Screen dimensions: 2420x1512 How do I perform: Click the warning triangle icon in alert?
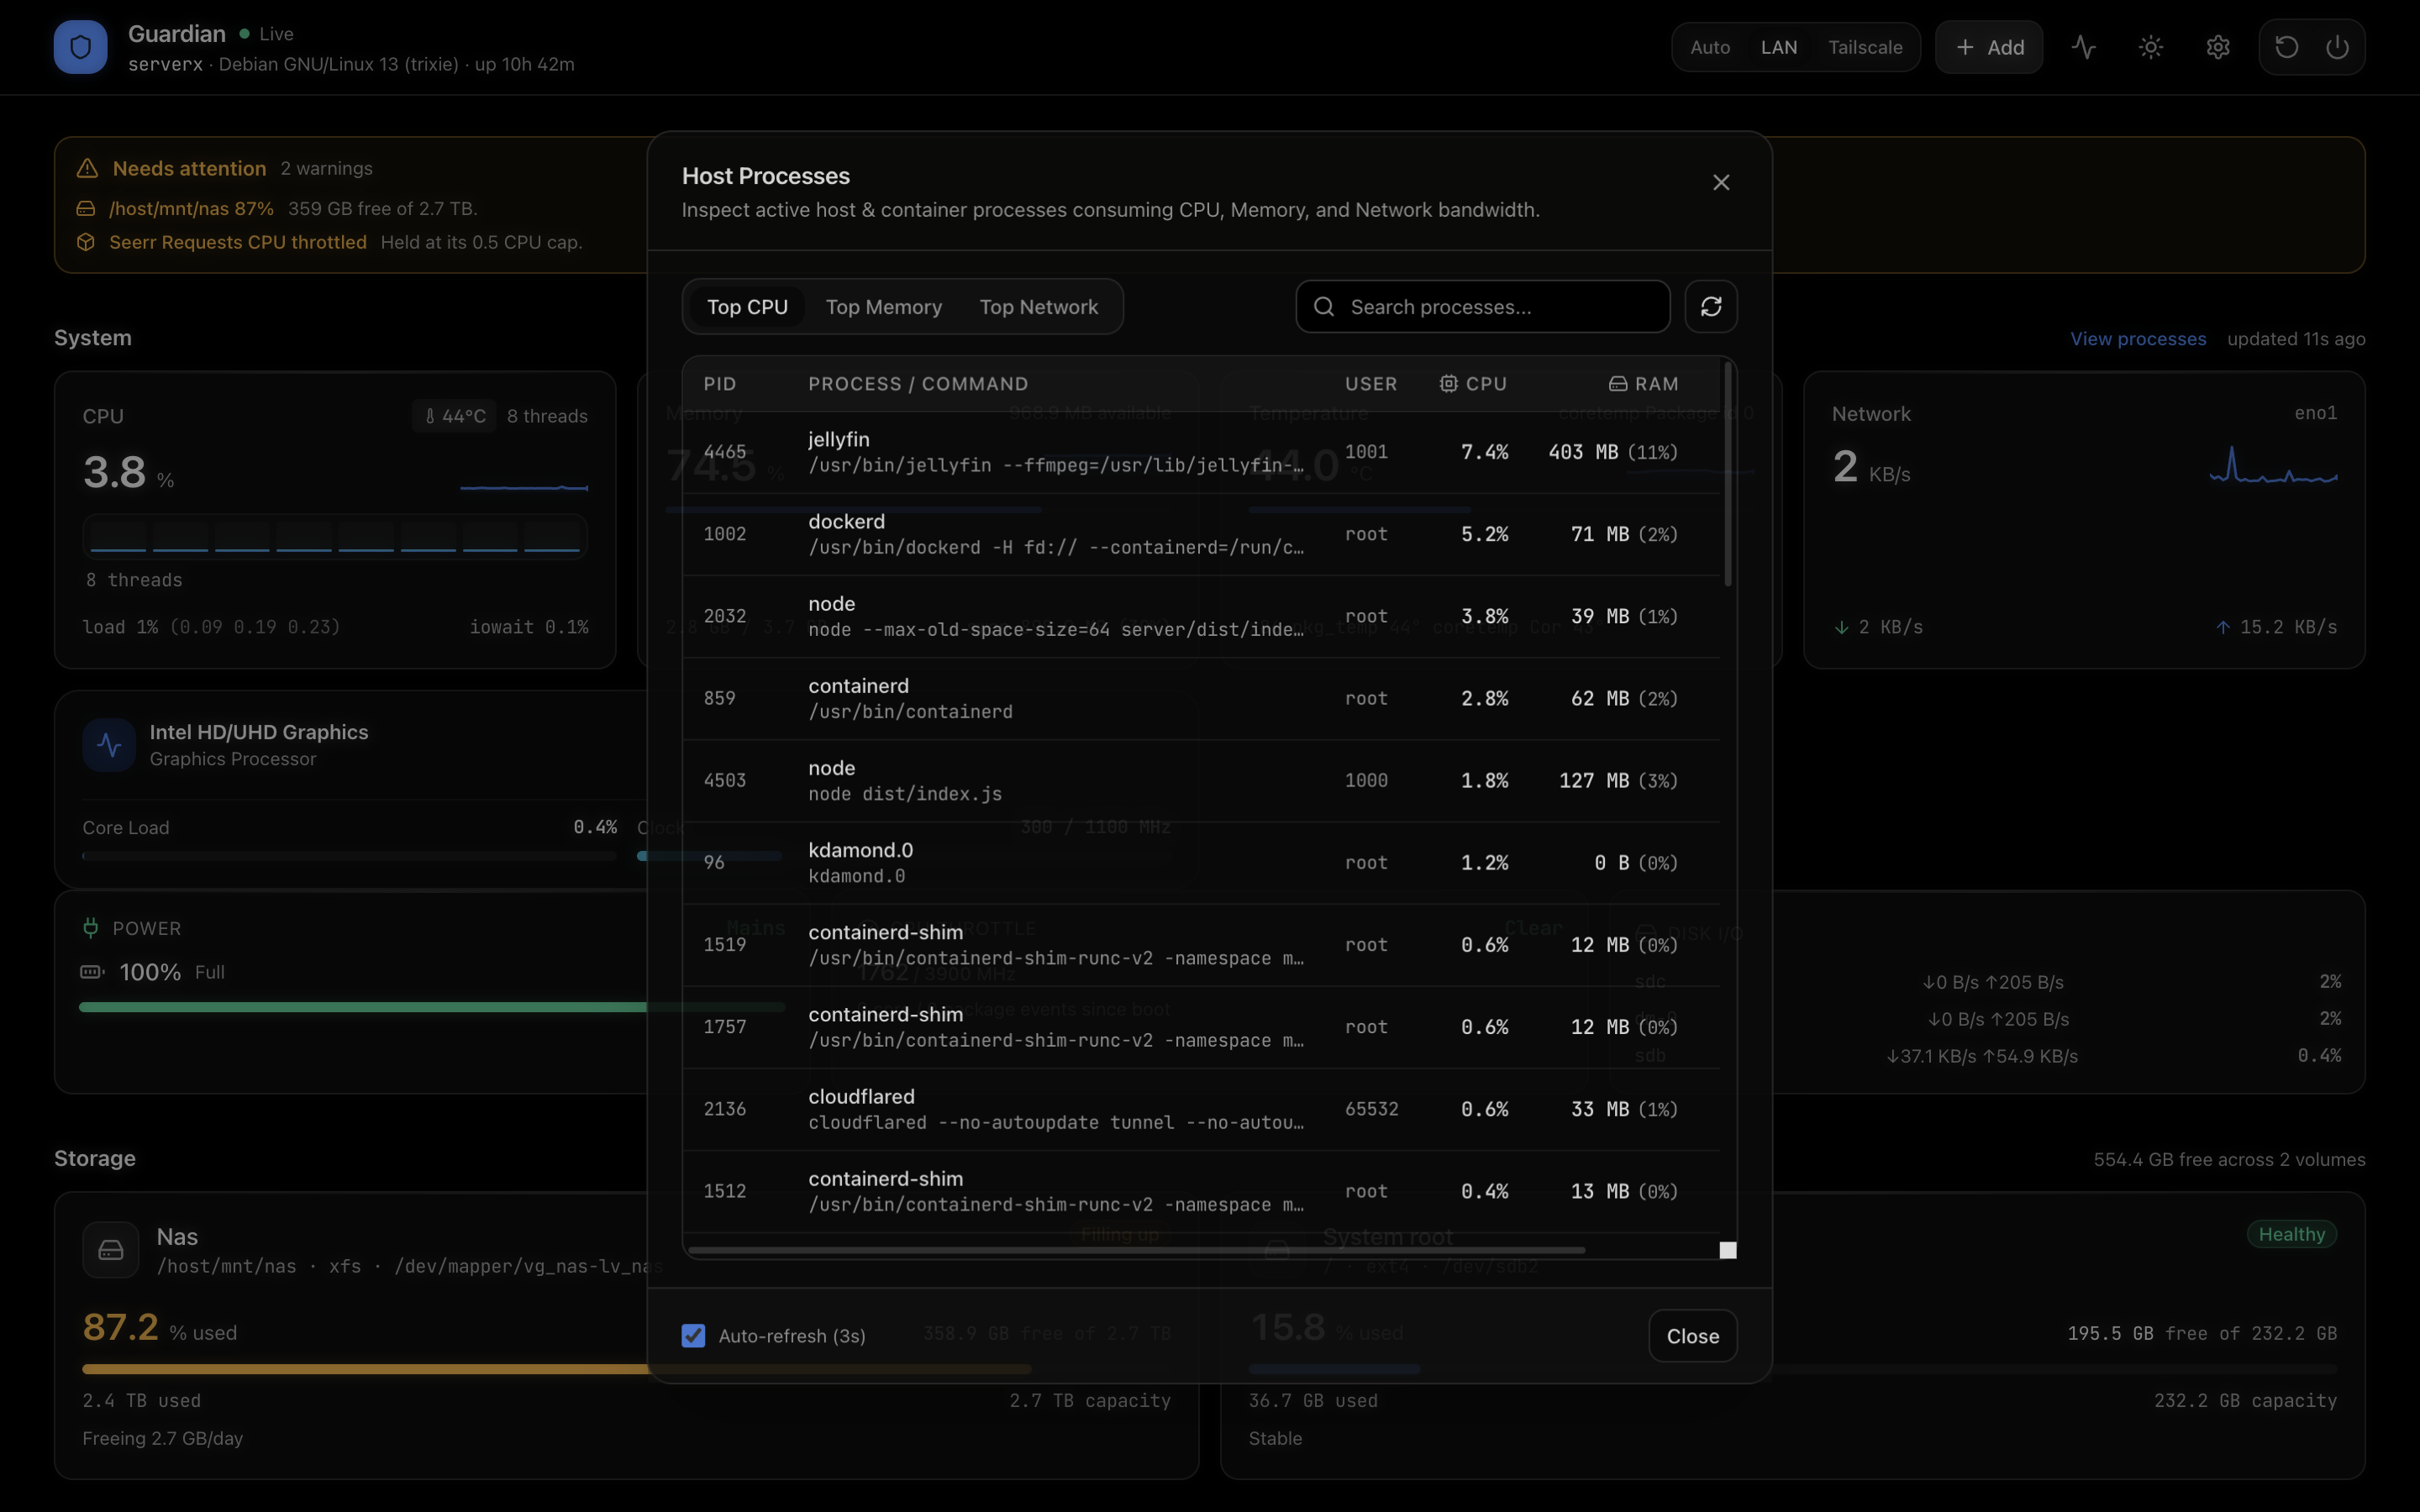pyautogui.click(x=87, y=168)
